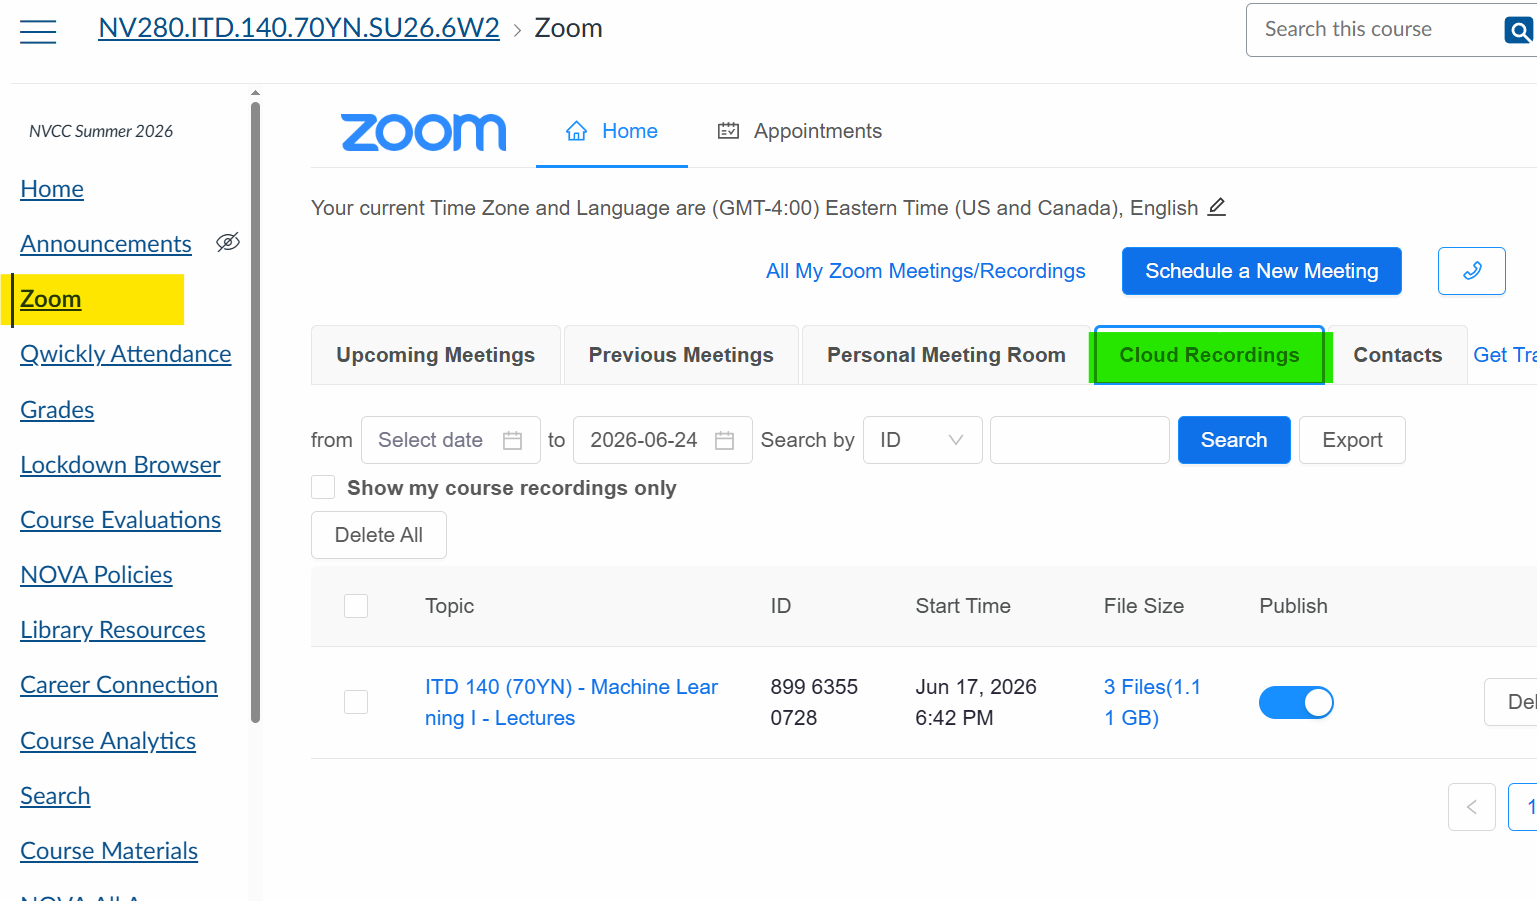
Task: Switch to Personal Meeting Room tab
Action: (x=946, y=355)
